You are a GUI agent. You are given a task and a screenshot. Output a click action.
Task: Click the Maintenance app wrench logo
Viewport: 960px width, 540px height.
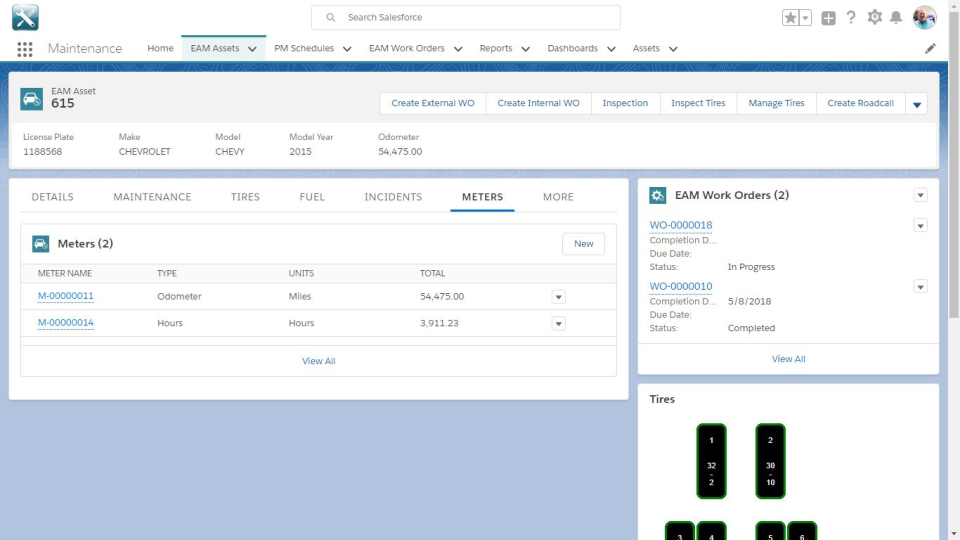tap(25, 17)
